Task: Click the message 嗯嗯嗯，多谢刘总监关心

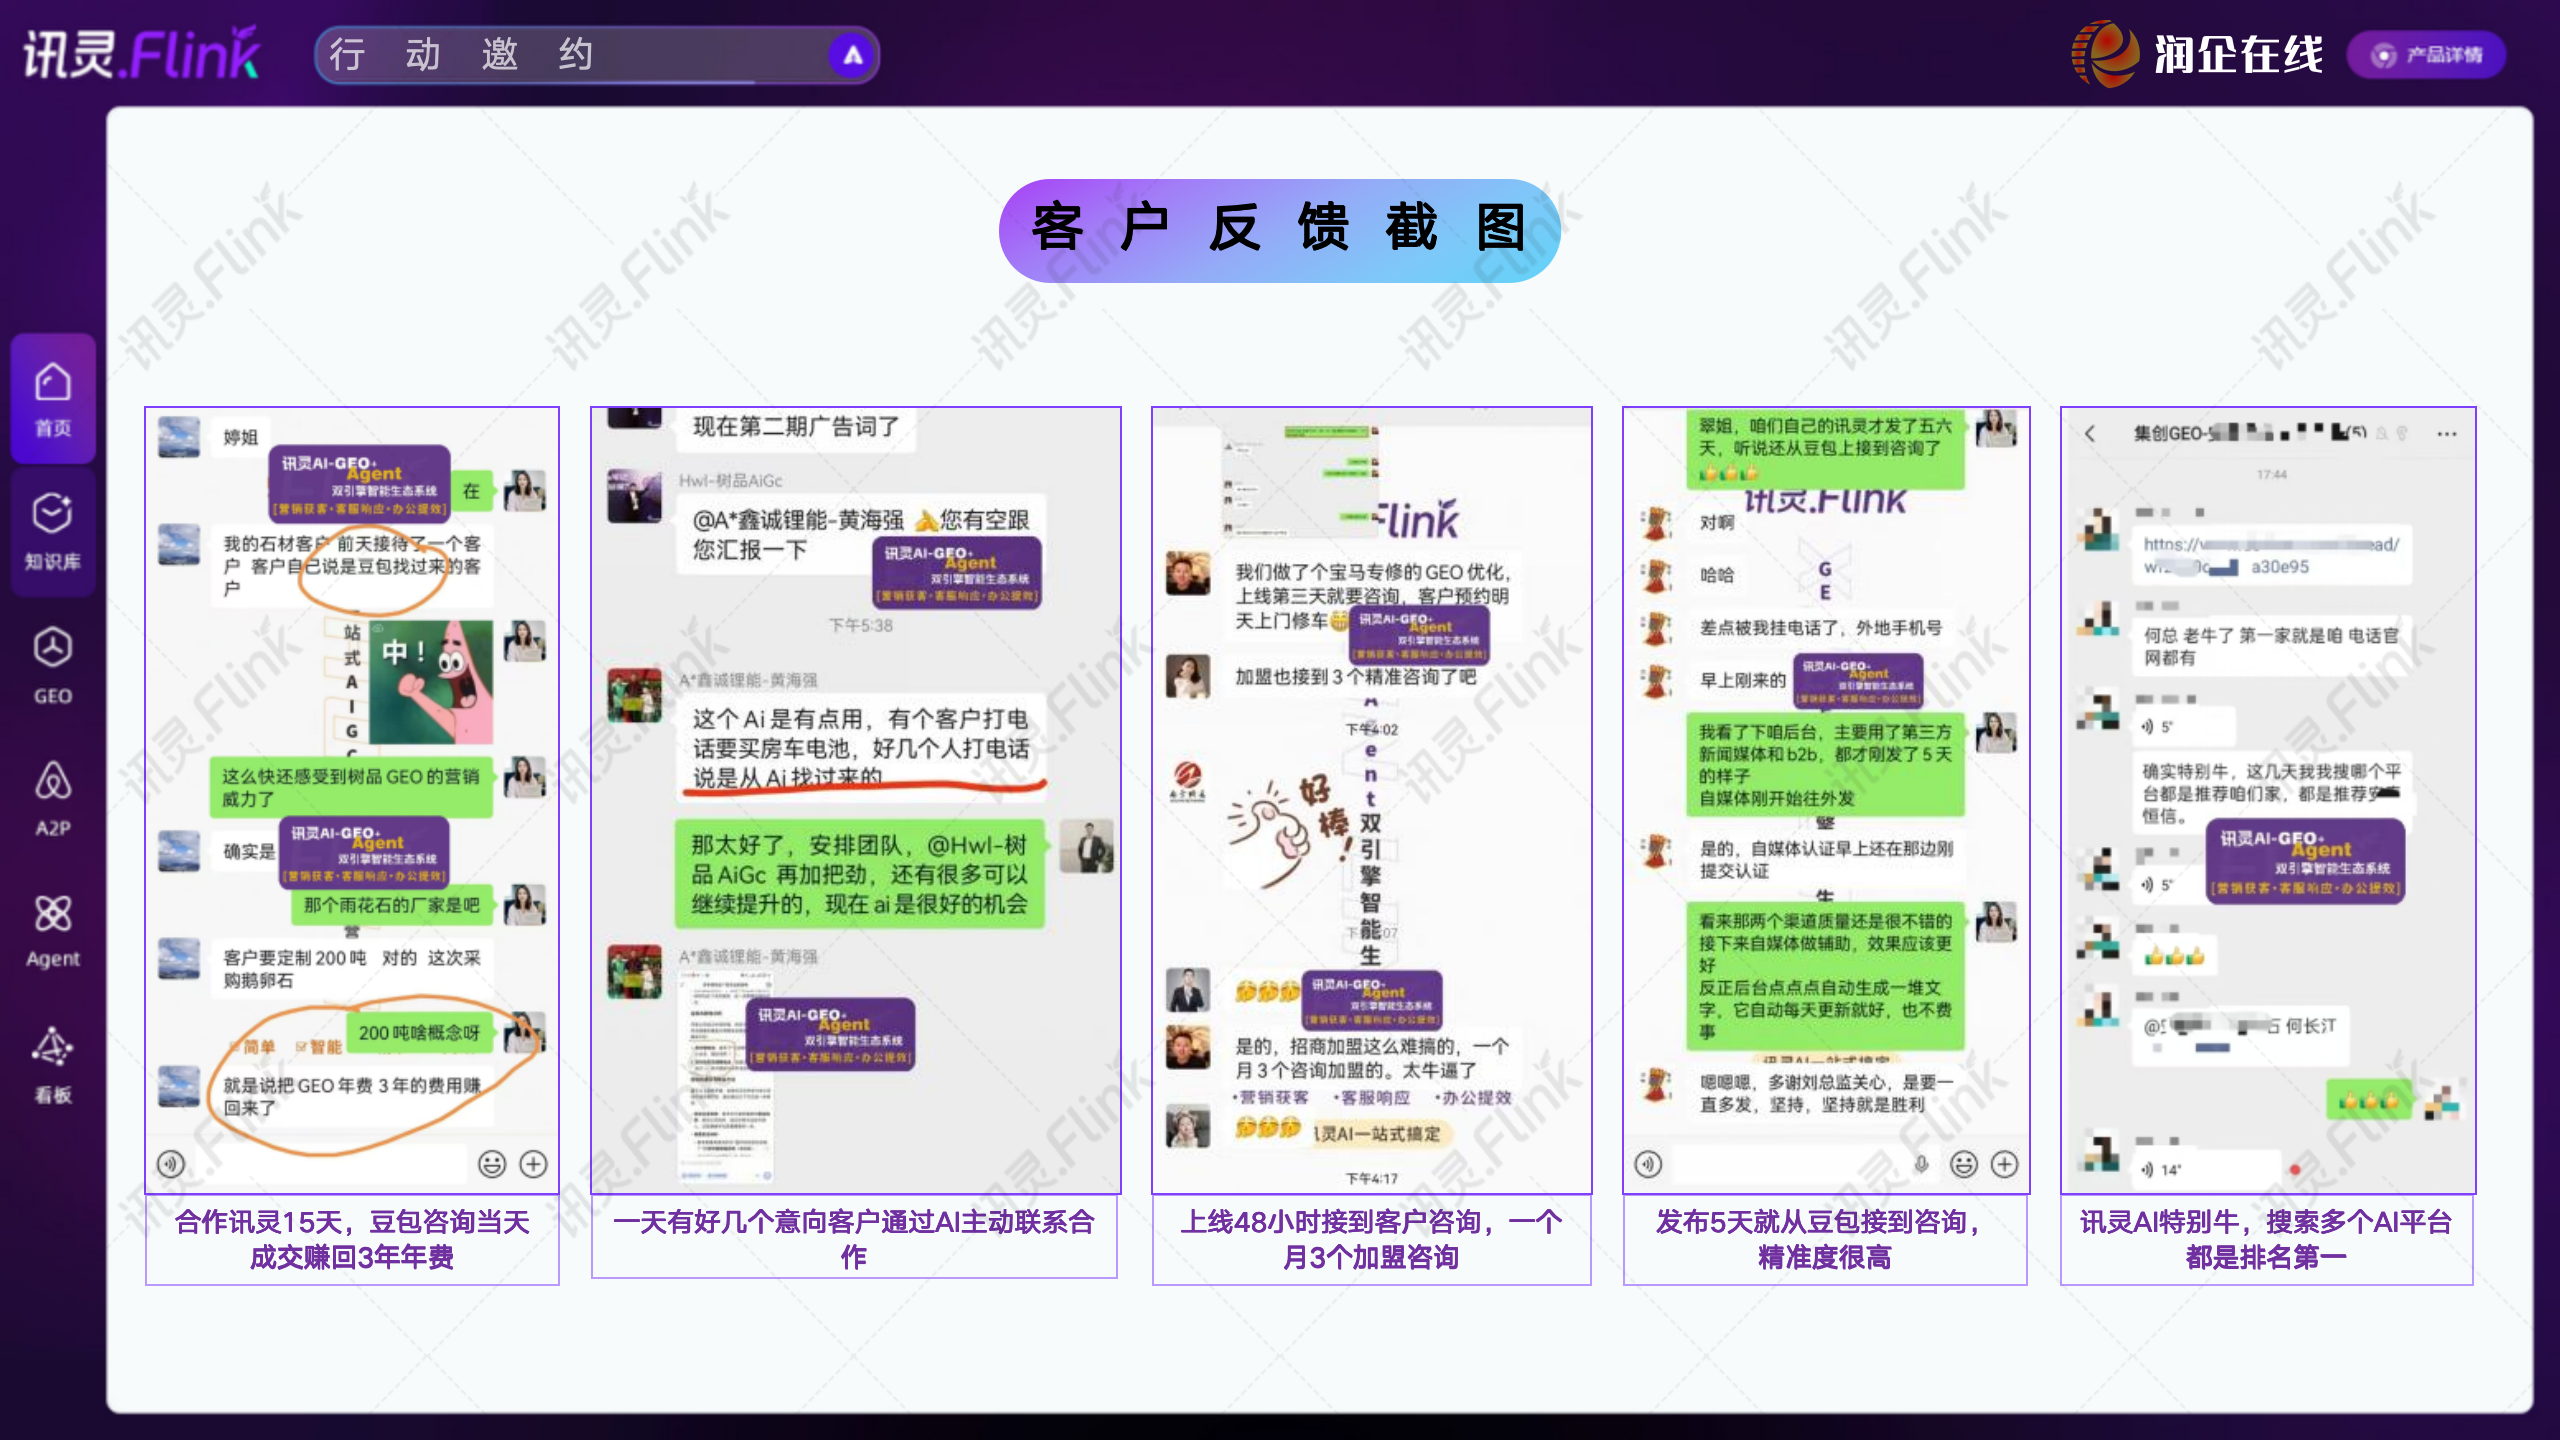Action: [1826, 1092]
